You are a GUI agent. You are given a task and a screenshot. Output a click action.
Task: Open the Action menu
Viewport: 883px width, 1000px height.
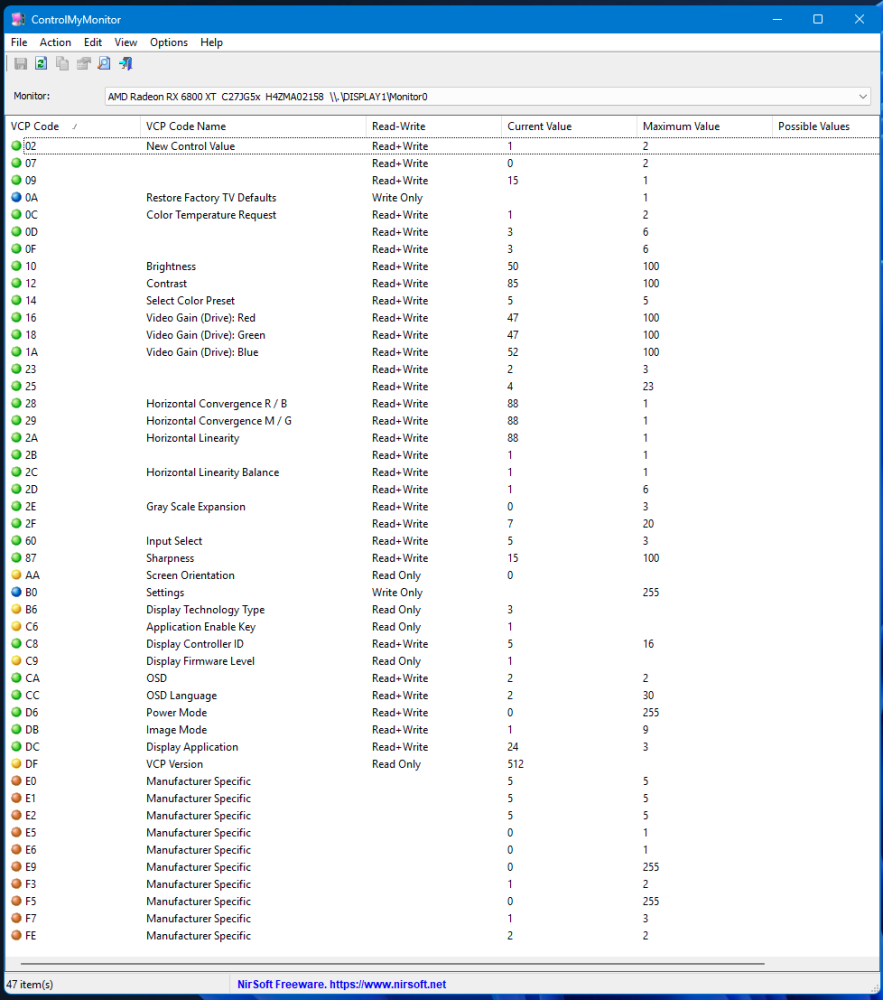[x=55, y=42]
